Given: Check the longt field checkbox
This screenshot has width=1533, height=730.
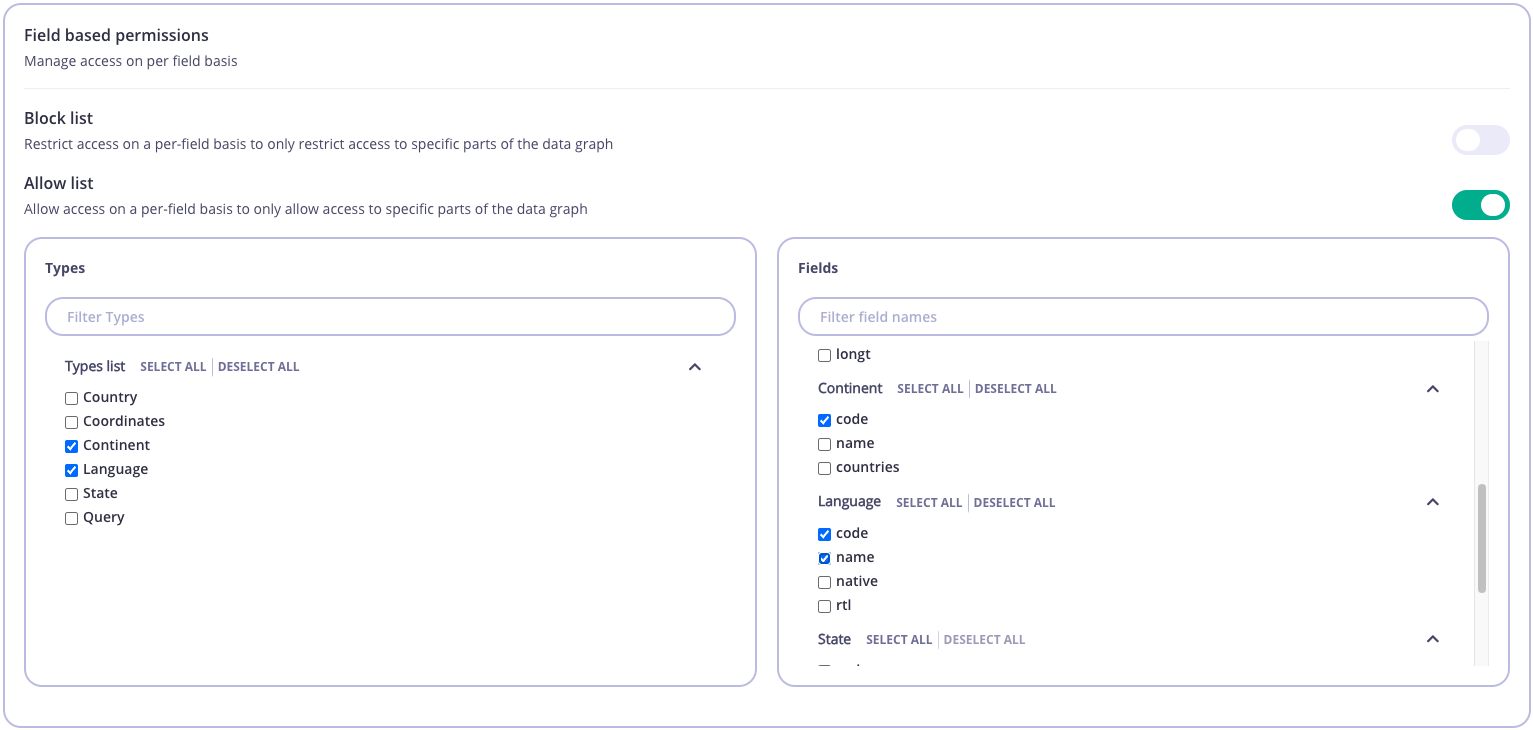Looking at the screenshot, I should click(x=824, y=354).
